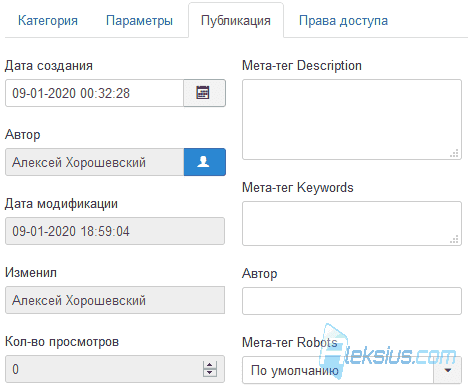
Task: Go to Права доступа tab
Action: [343, 21]
